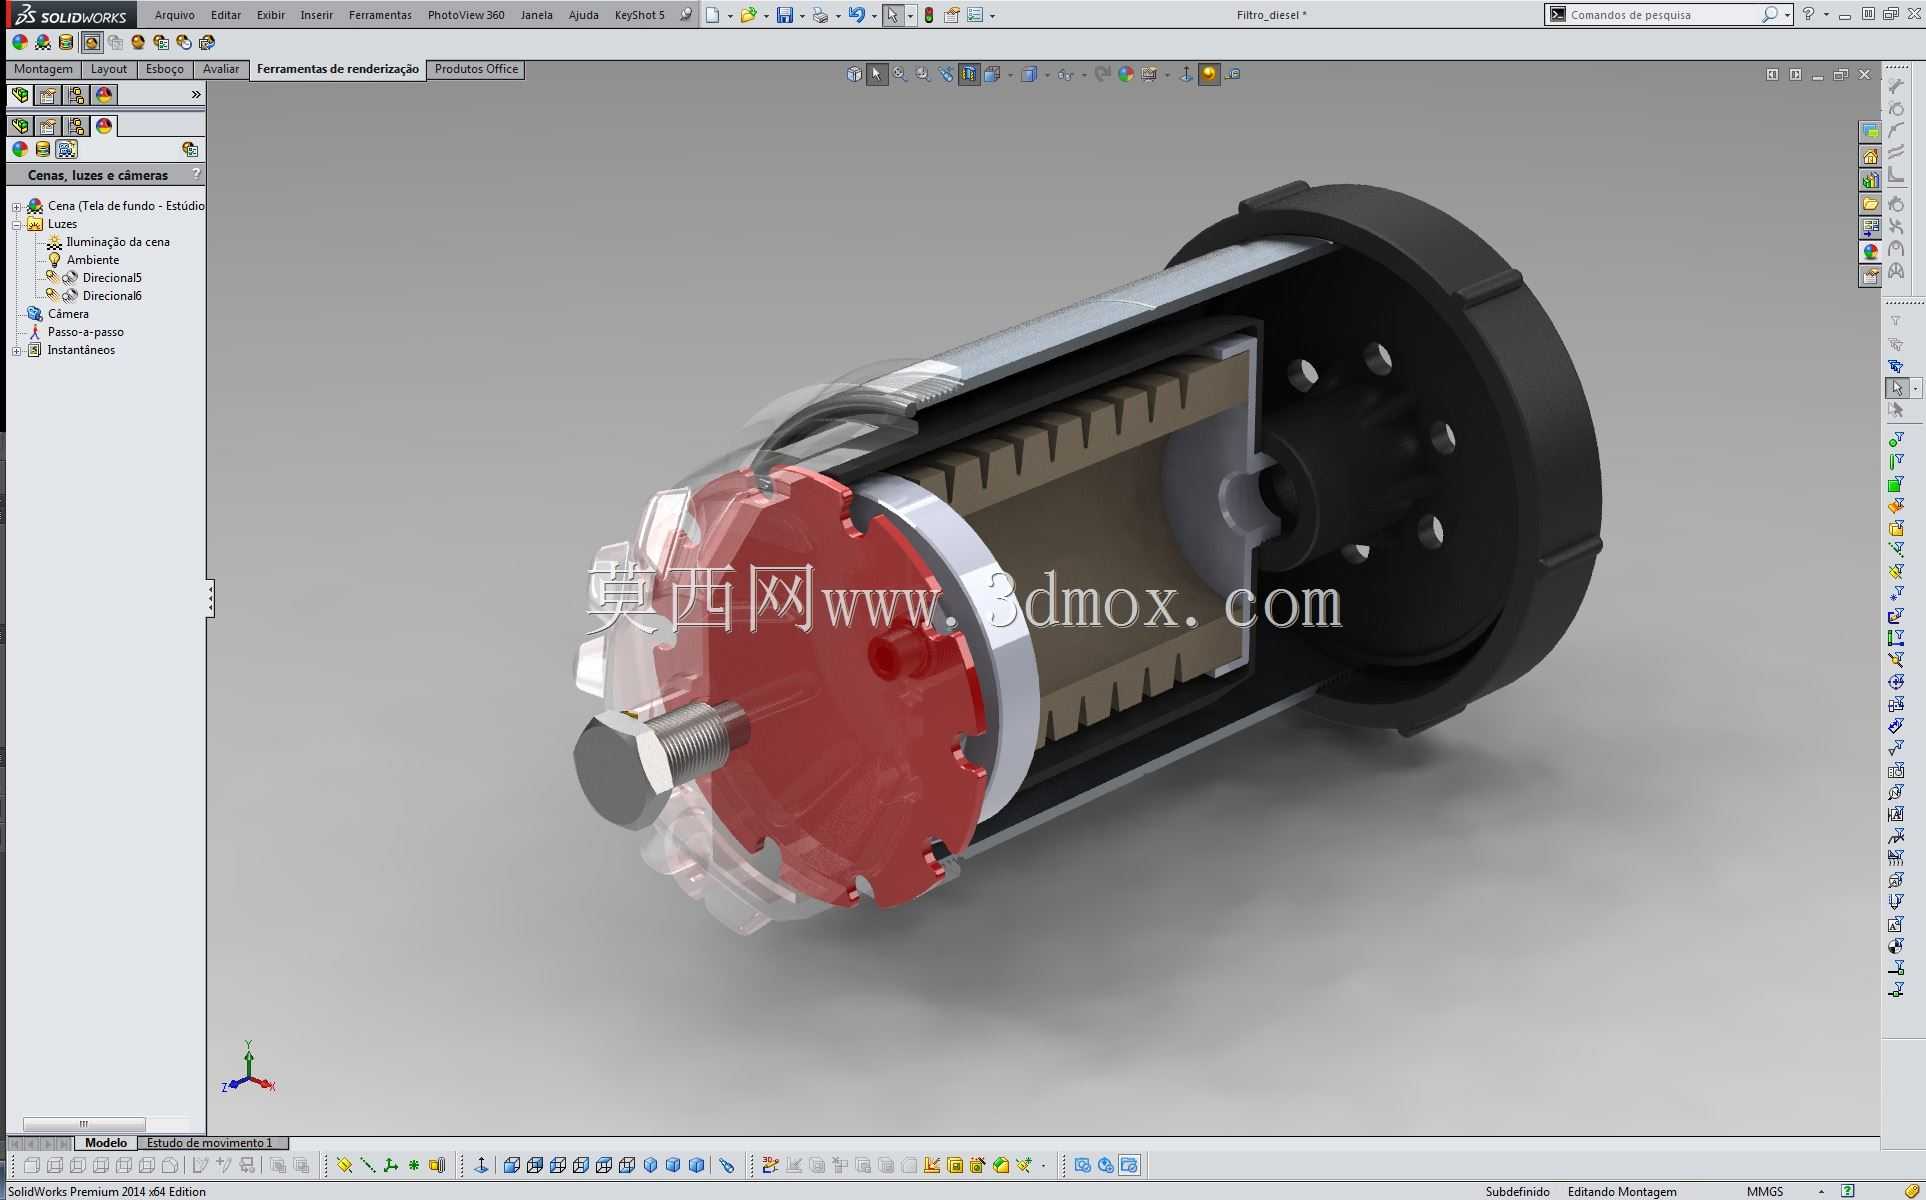Click help question mark in Cenas panel
1926x1200 pixels.
tap(196, 174)
